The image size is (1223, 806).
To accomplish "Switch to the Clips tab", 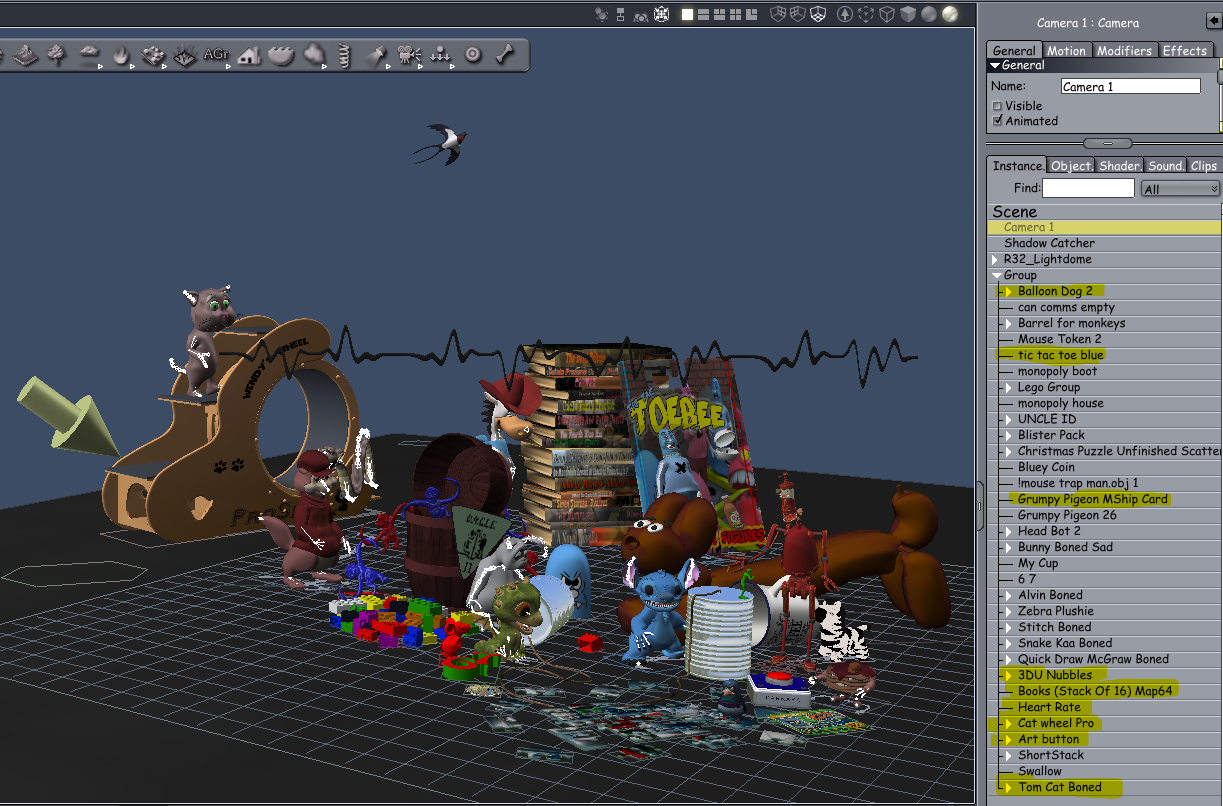I will [x=1204, y=166].
